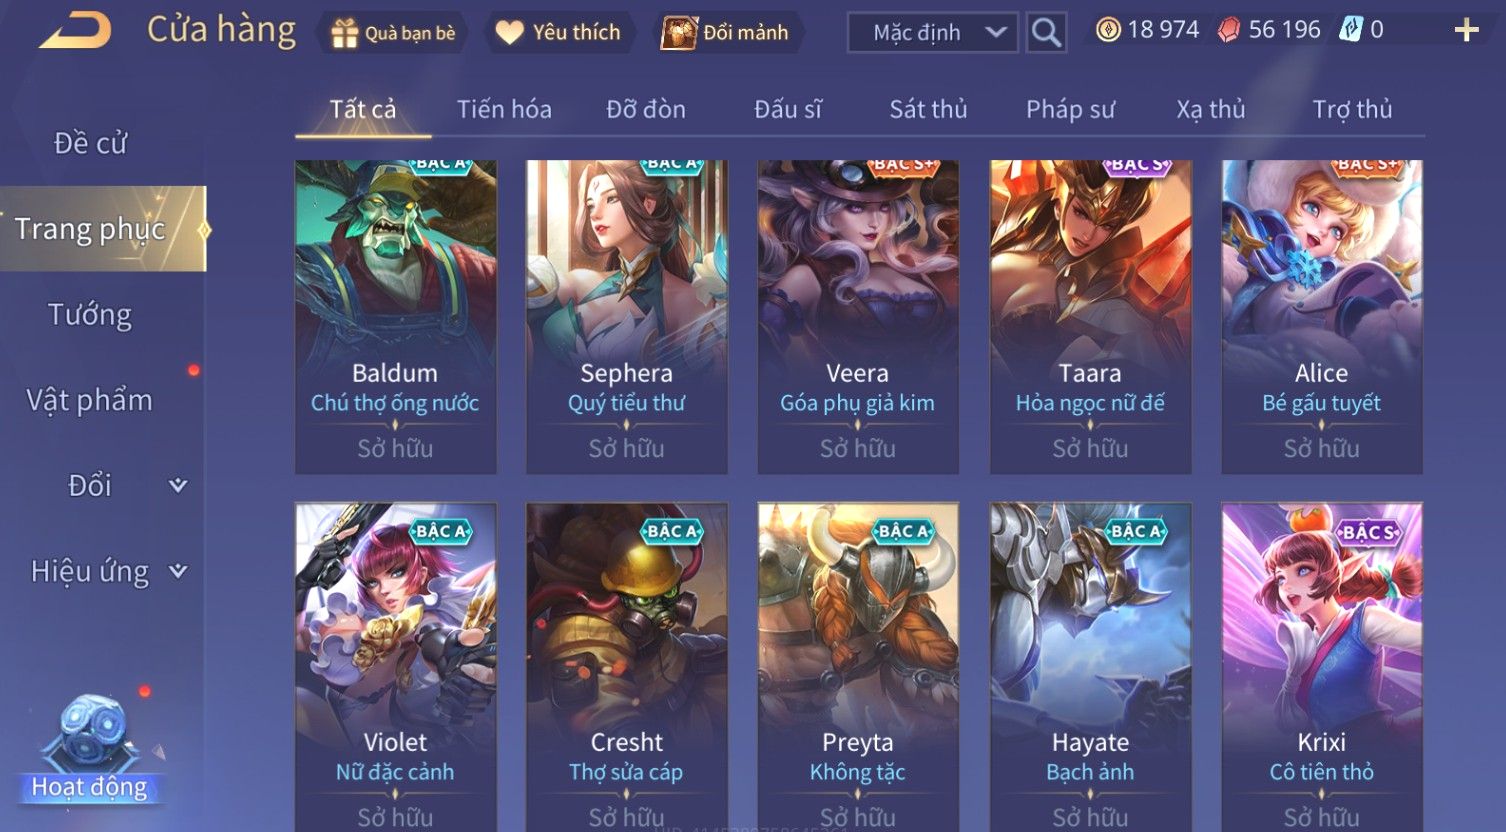Click the red ruby gem icon

click(x=1228, y=30)
